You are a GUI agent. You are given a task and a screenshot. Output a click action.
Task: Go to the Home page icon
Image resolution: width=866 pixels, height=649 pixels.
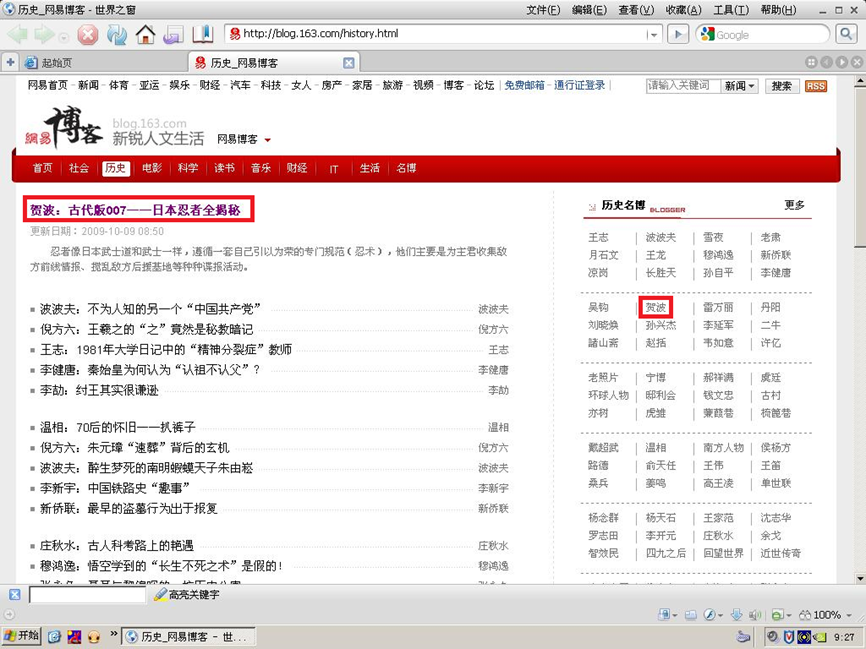coord(145,34)
